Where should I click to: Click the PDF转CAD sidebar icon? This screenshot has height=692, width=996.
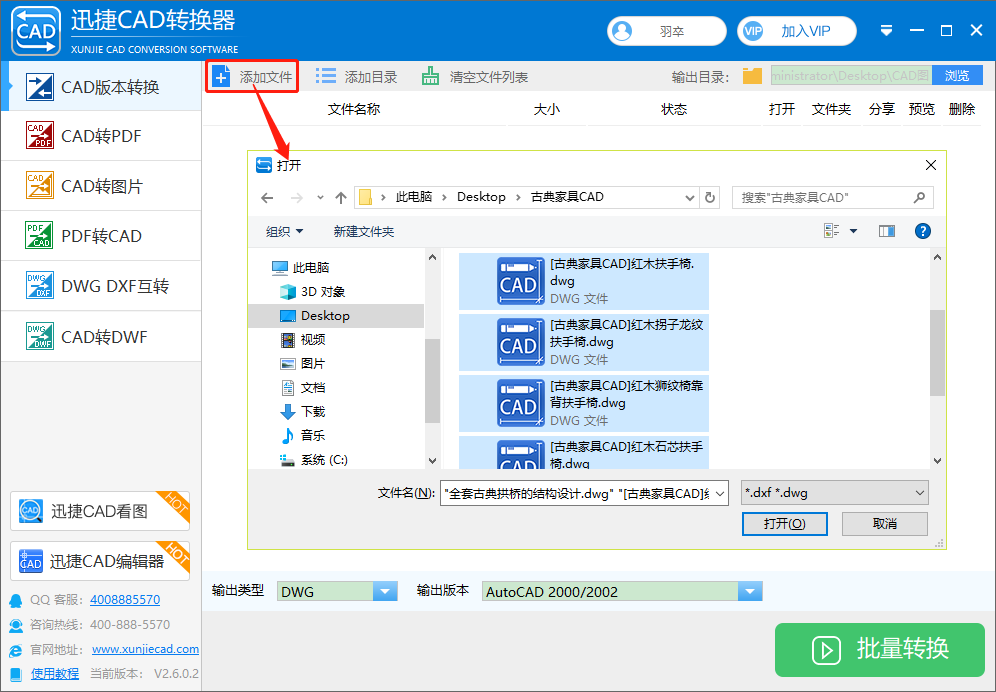point(39,235)
